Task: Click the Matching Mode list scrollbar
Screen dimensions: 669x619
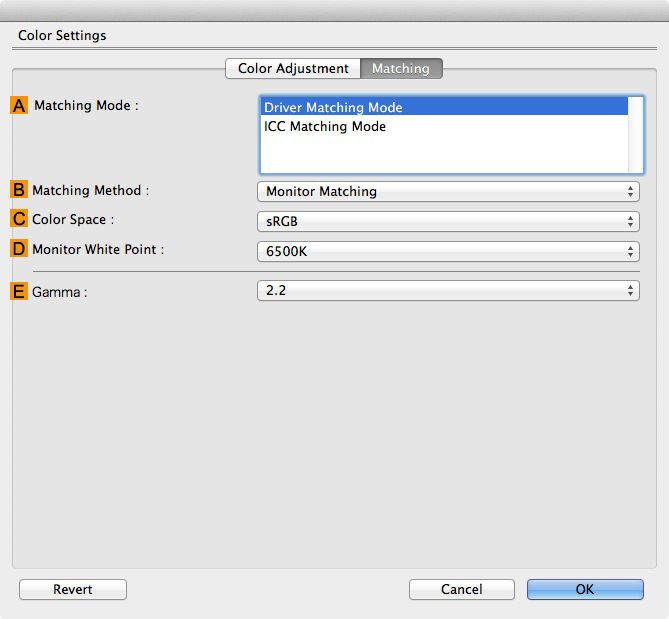Action: pyautogui.click(x=636, y=135)
